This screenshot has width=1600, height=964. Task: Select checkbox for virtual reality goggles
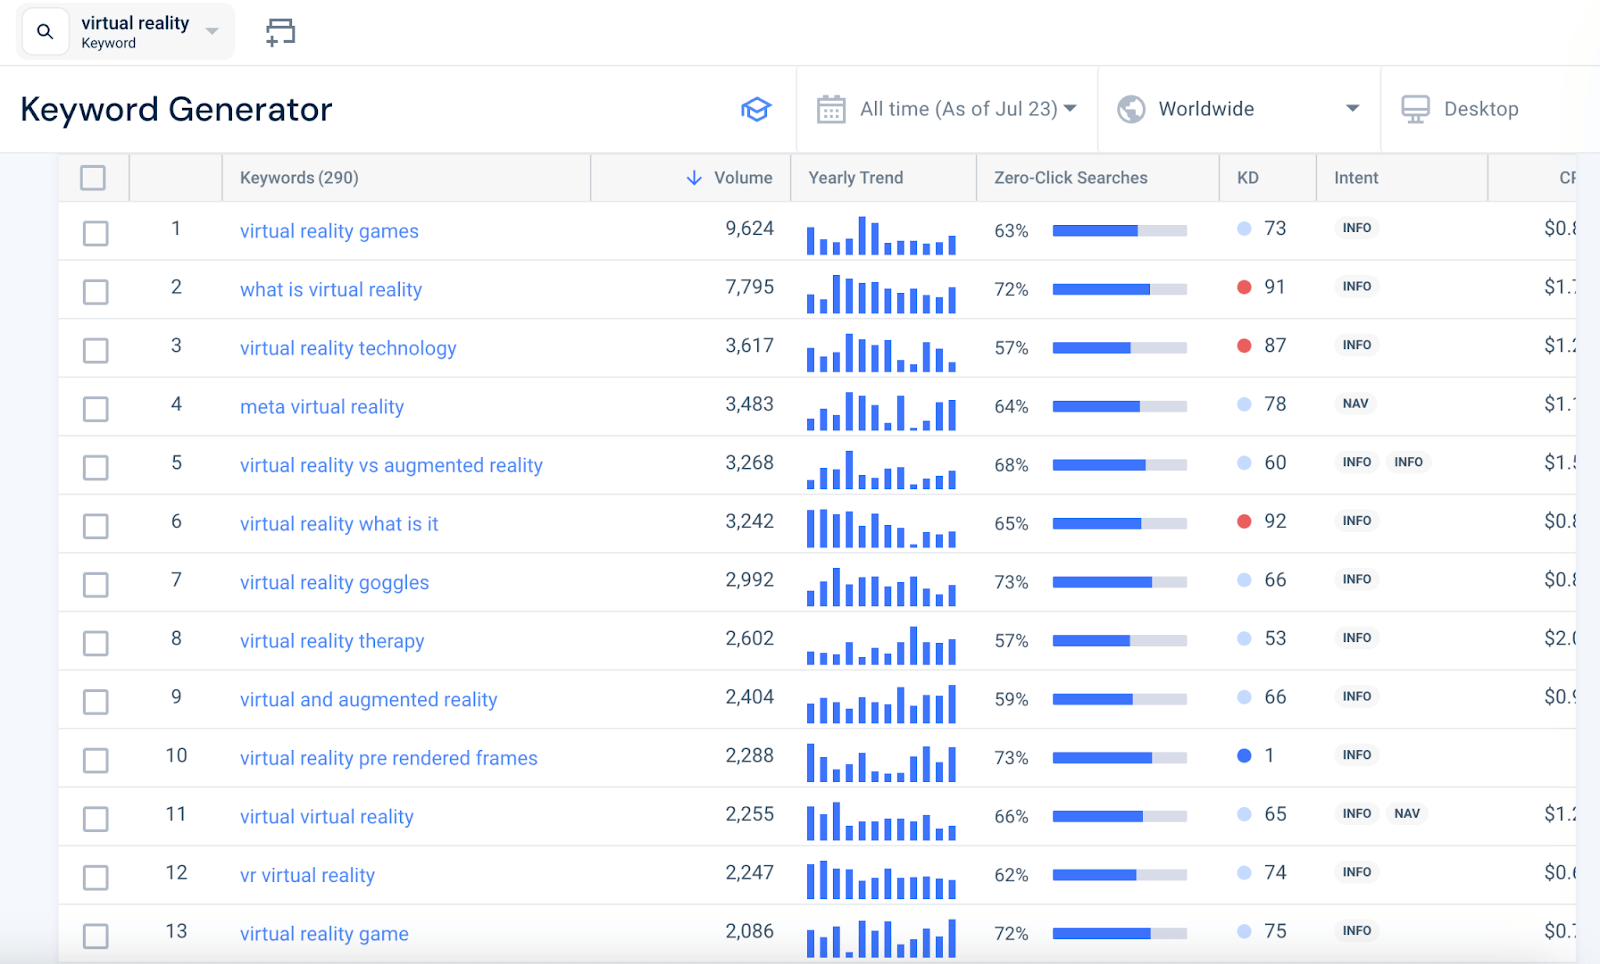click(96, 584)
